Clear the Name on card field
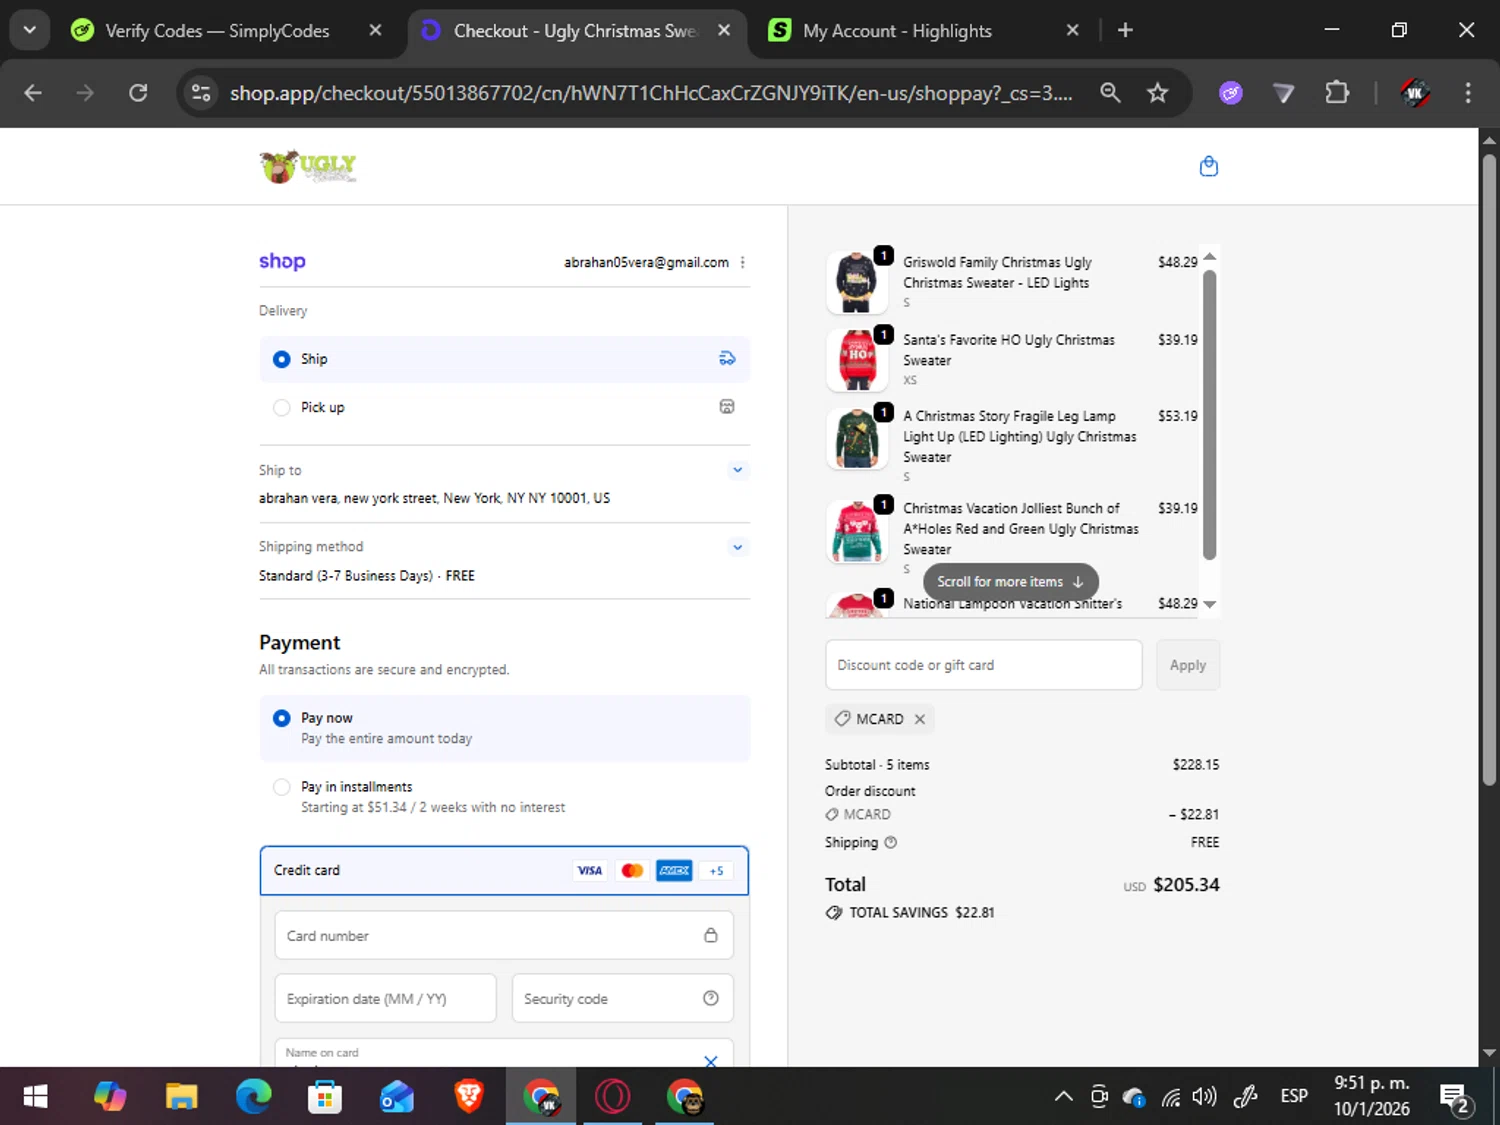 tap(710, 1061)
